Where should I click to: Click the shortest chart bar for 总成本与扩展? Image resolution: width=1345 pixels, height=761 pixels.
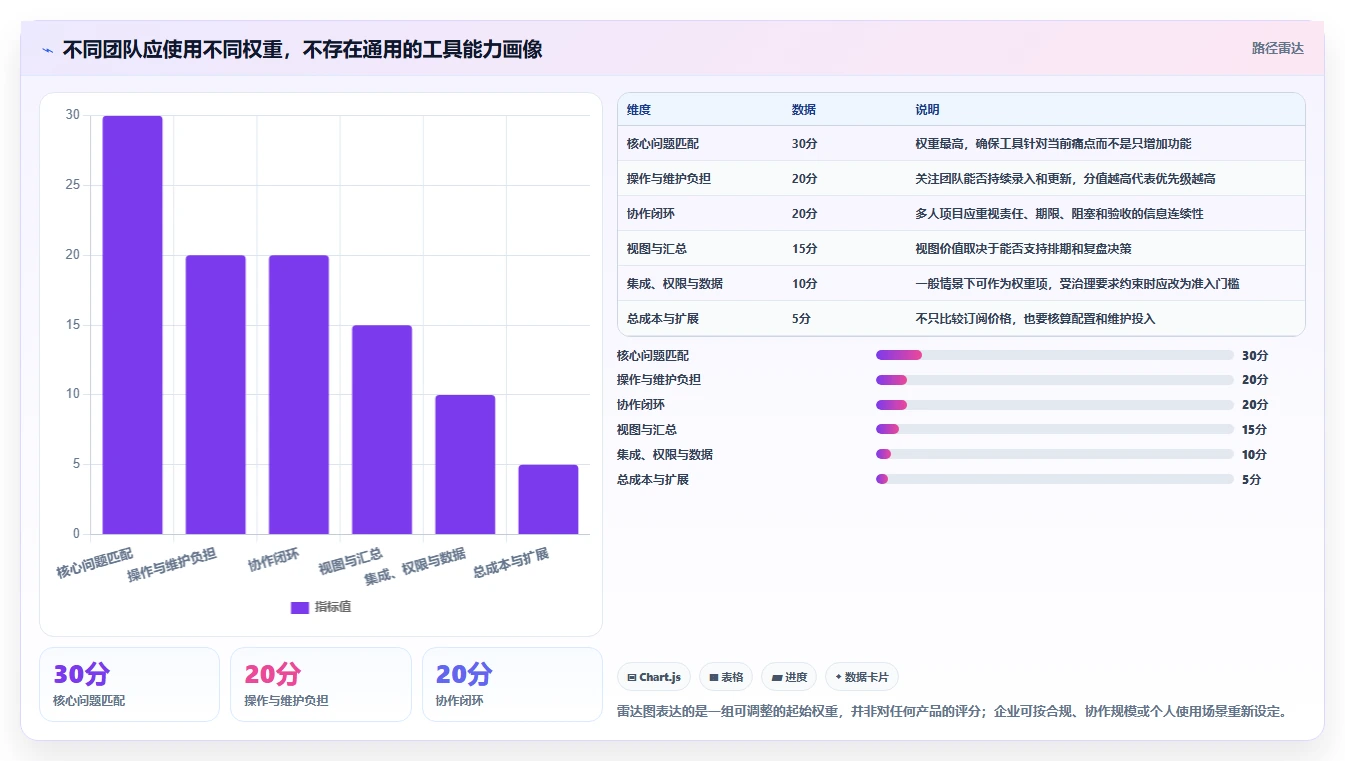(x=548, y=499)
